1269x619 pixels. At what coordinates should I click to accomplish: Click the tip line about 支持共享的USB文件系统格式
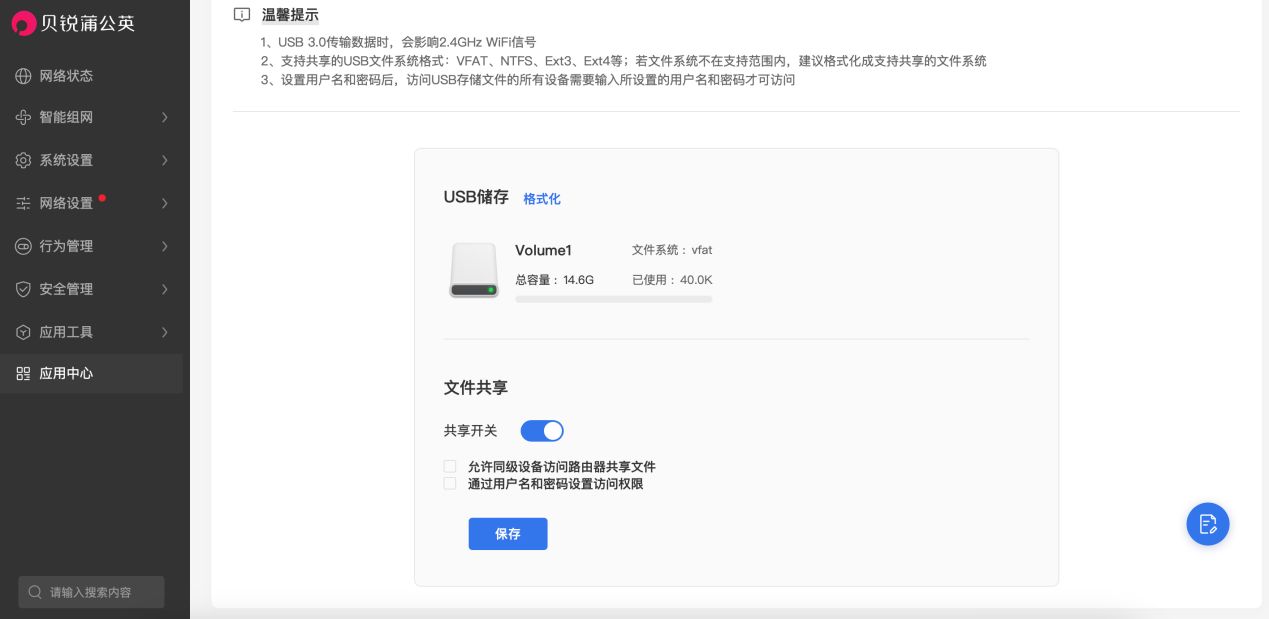point(623,61)
